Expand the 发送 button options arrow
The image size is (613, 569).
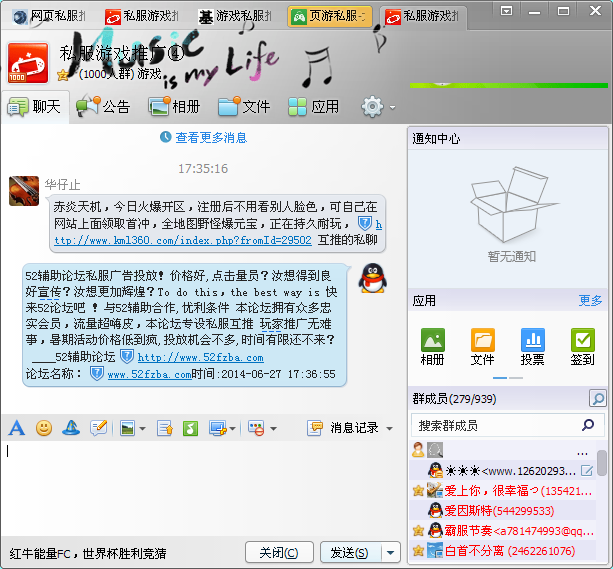coord(390,552)
